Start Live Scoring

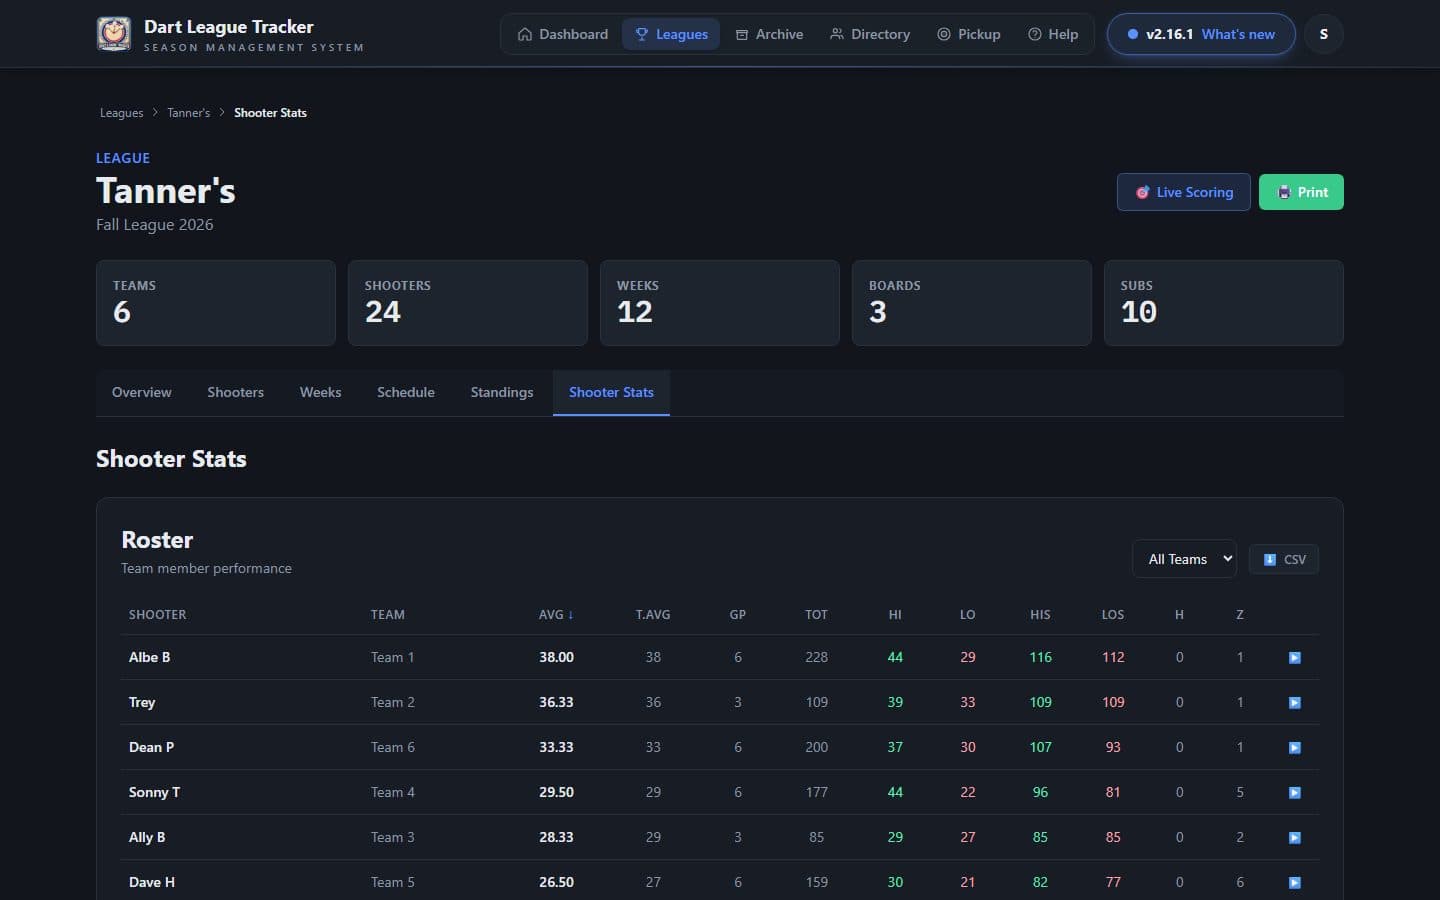point(1184,192)
